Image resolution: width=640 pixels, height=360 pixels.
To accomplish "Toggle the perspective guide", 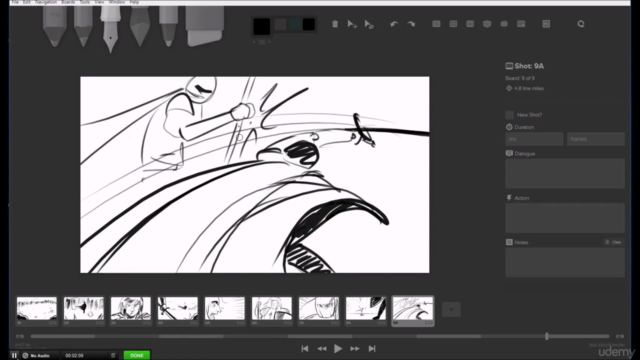I will (487, 24).
